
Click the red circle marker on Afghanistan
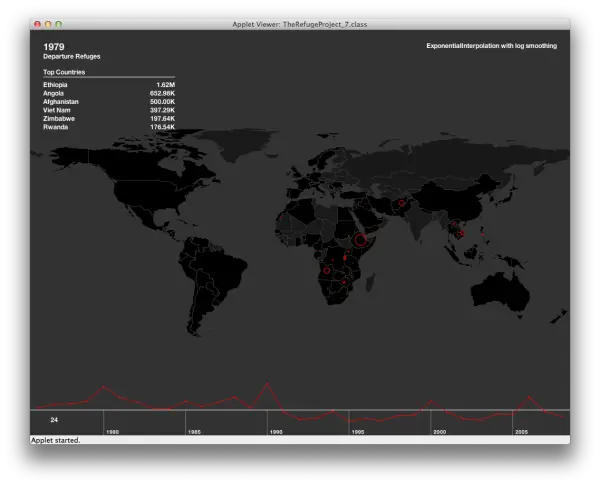[401, 203]
